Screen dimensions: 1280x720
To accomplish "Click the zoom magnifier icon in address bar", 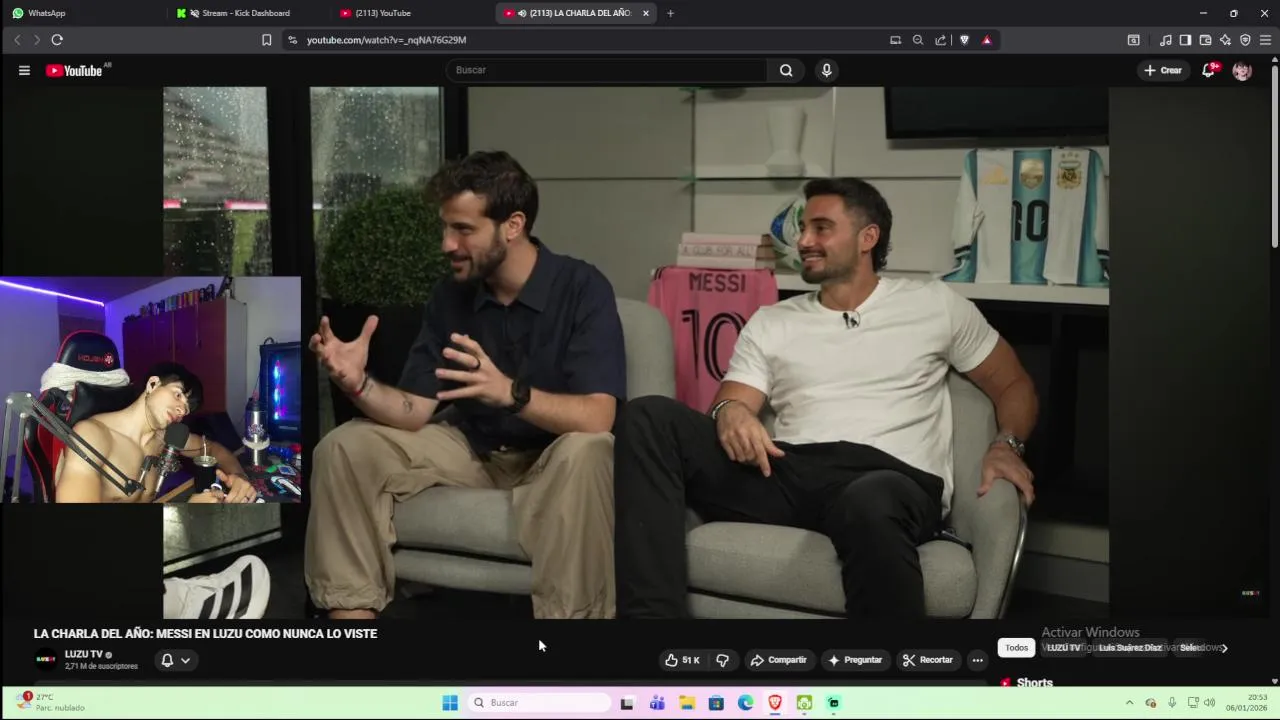I will 918,40.
